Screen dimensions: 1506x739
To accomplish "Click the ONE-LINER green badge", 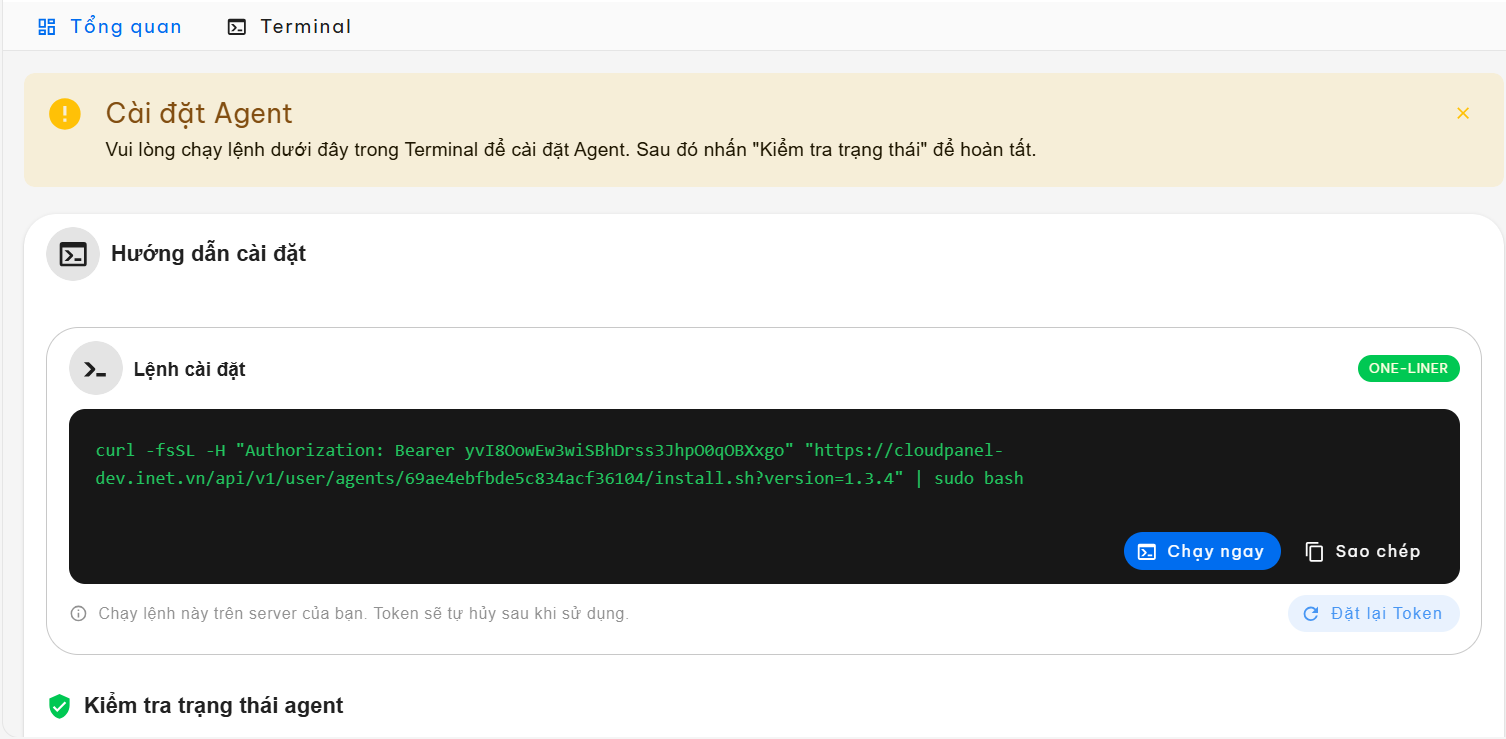I will 1408,368.
